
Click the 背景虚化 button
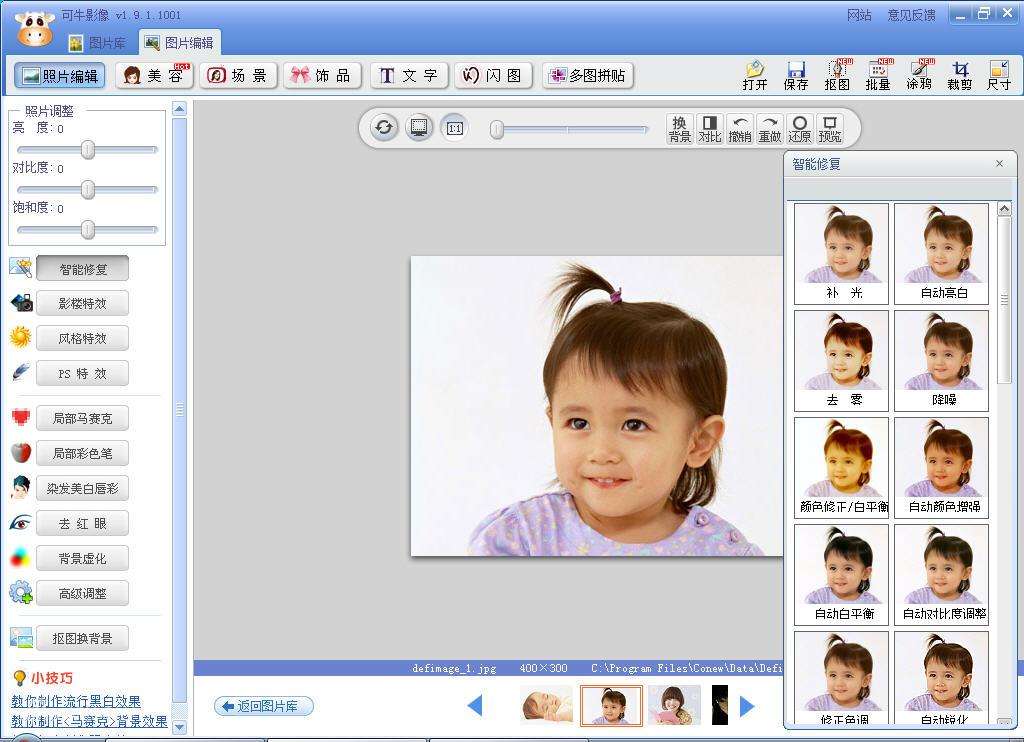click(x=82, y=558)
